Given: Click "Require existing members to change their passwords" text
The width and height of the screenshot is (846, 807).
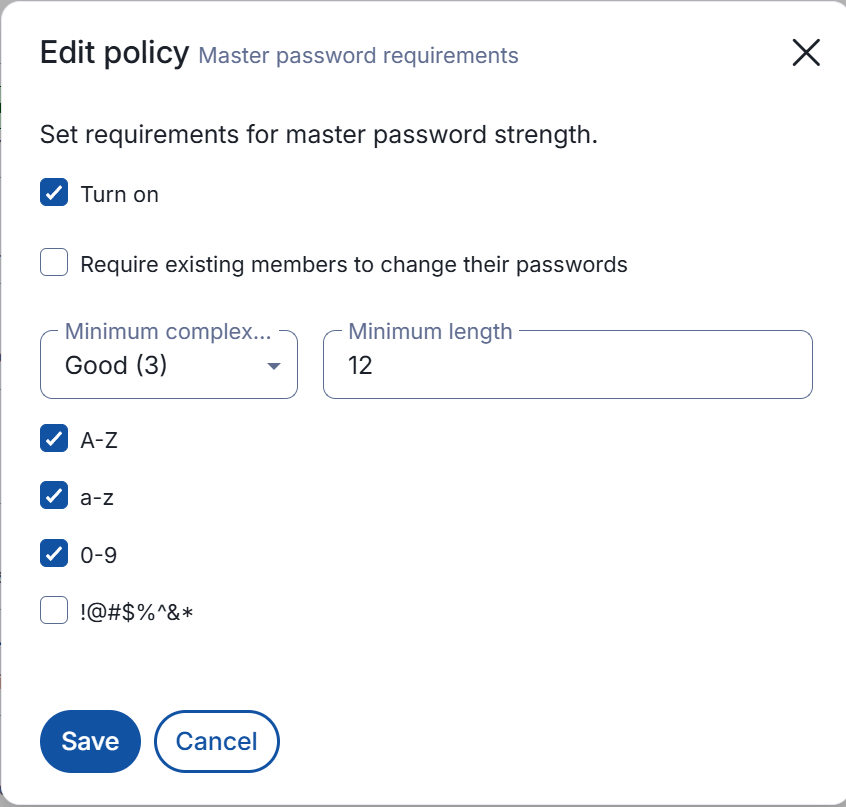Looking at the screenshot, I should tap(354, 265).
